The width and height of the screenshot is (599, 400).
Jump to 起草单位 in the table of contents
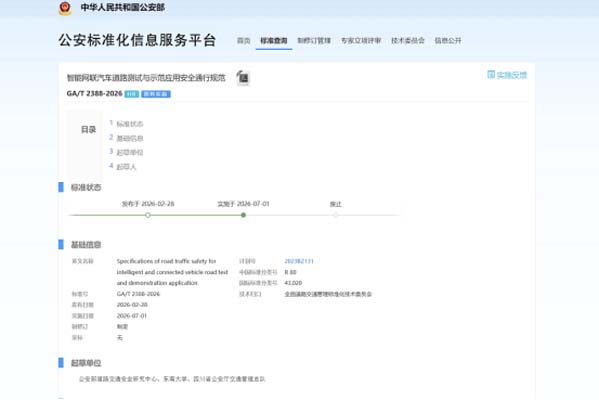[130, 152]
